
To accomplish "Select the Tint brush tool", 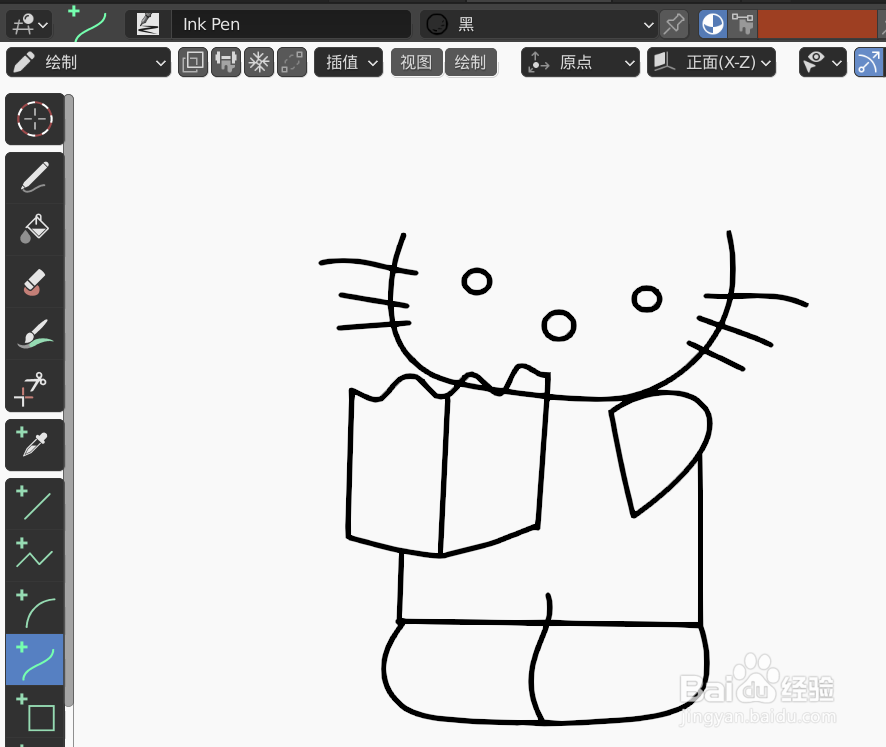I will click(x=34, y=333).
